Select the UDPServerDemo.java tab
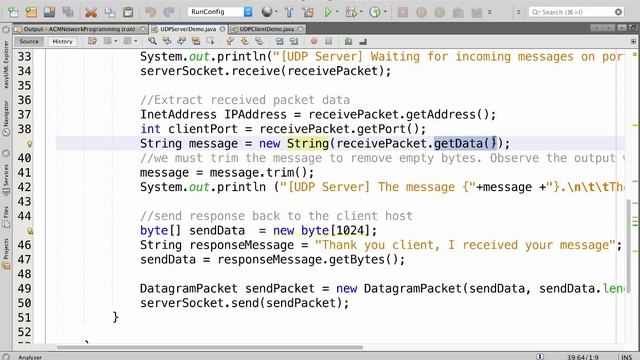640x360 pixels. [x=187, y=29]
